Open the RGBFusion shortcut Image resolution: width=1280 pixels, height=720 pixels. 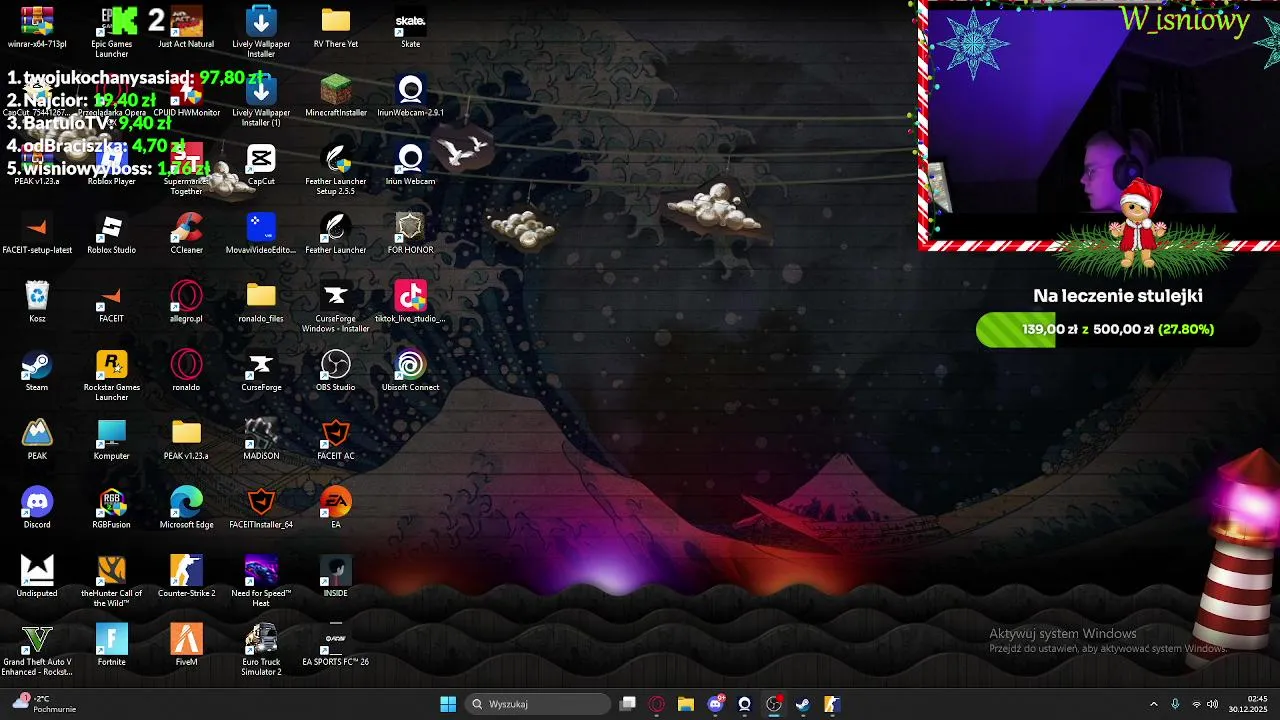(111, 508)
